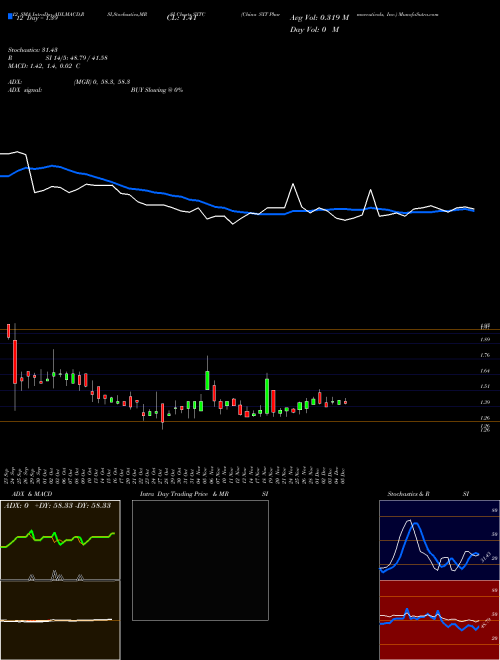Click the 'ADX & MACD' panel title
The width and height of the screenshot is (500, 660).
click(x=32, y=494)
